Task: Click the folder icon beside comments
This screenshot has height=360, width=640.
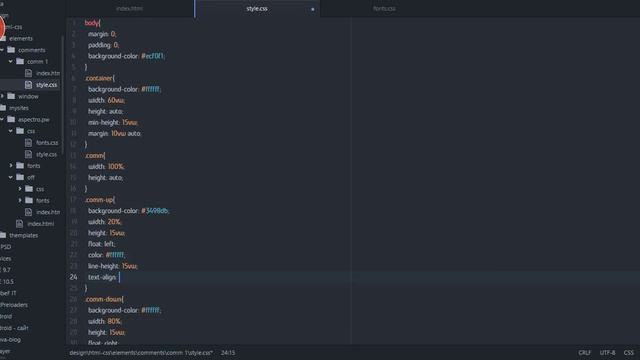Action: point(11,50)
